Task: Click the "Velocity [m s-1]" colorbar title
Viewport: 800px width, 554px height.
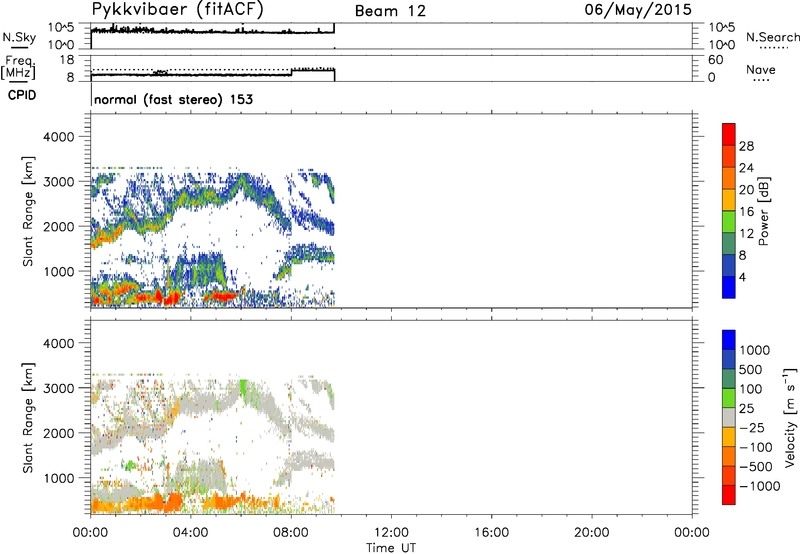Action: [790, 417]
